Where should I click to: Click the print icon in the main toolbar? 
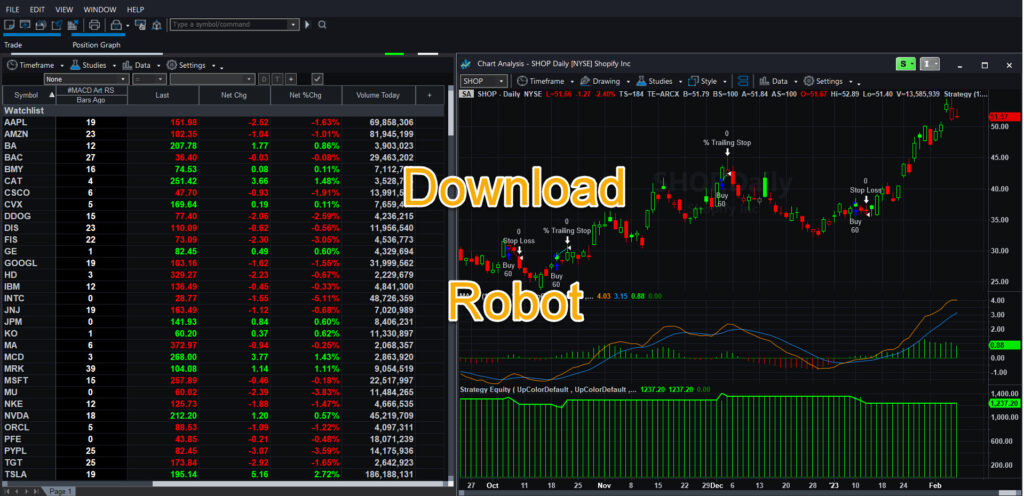(x=93, y=24)
